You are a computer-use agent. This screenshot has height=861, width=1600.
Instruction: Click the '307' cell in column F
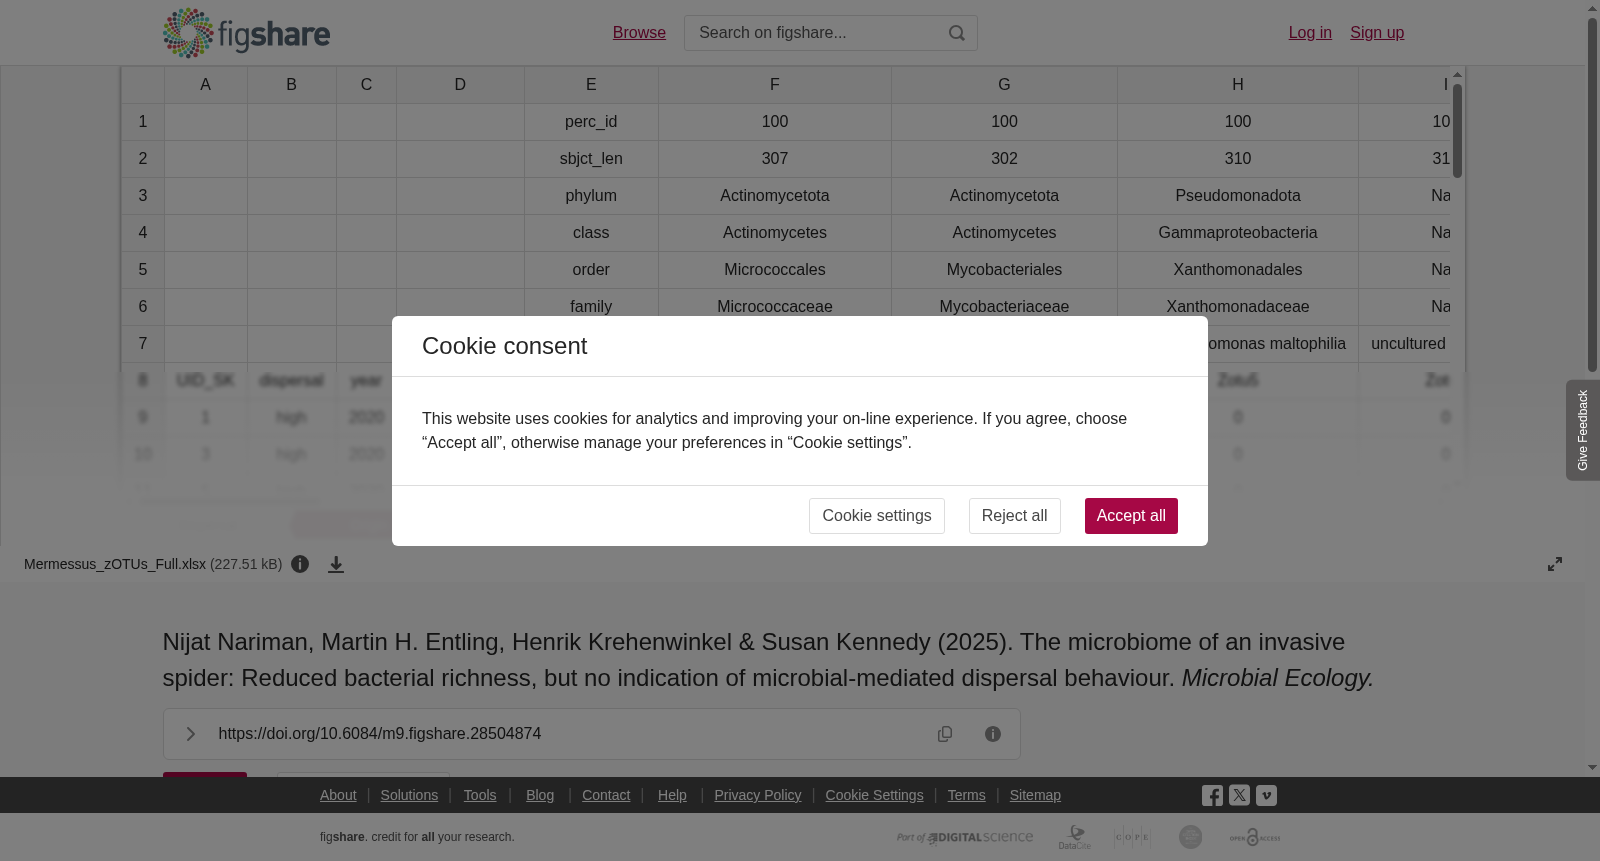point(775,159)
